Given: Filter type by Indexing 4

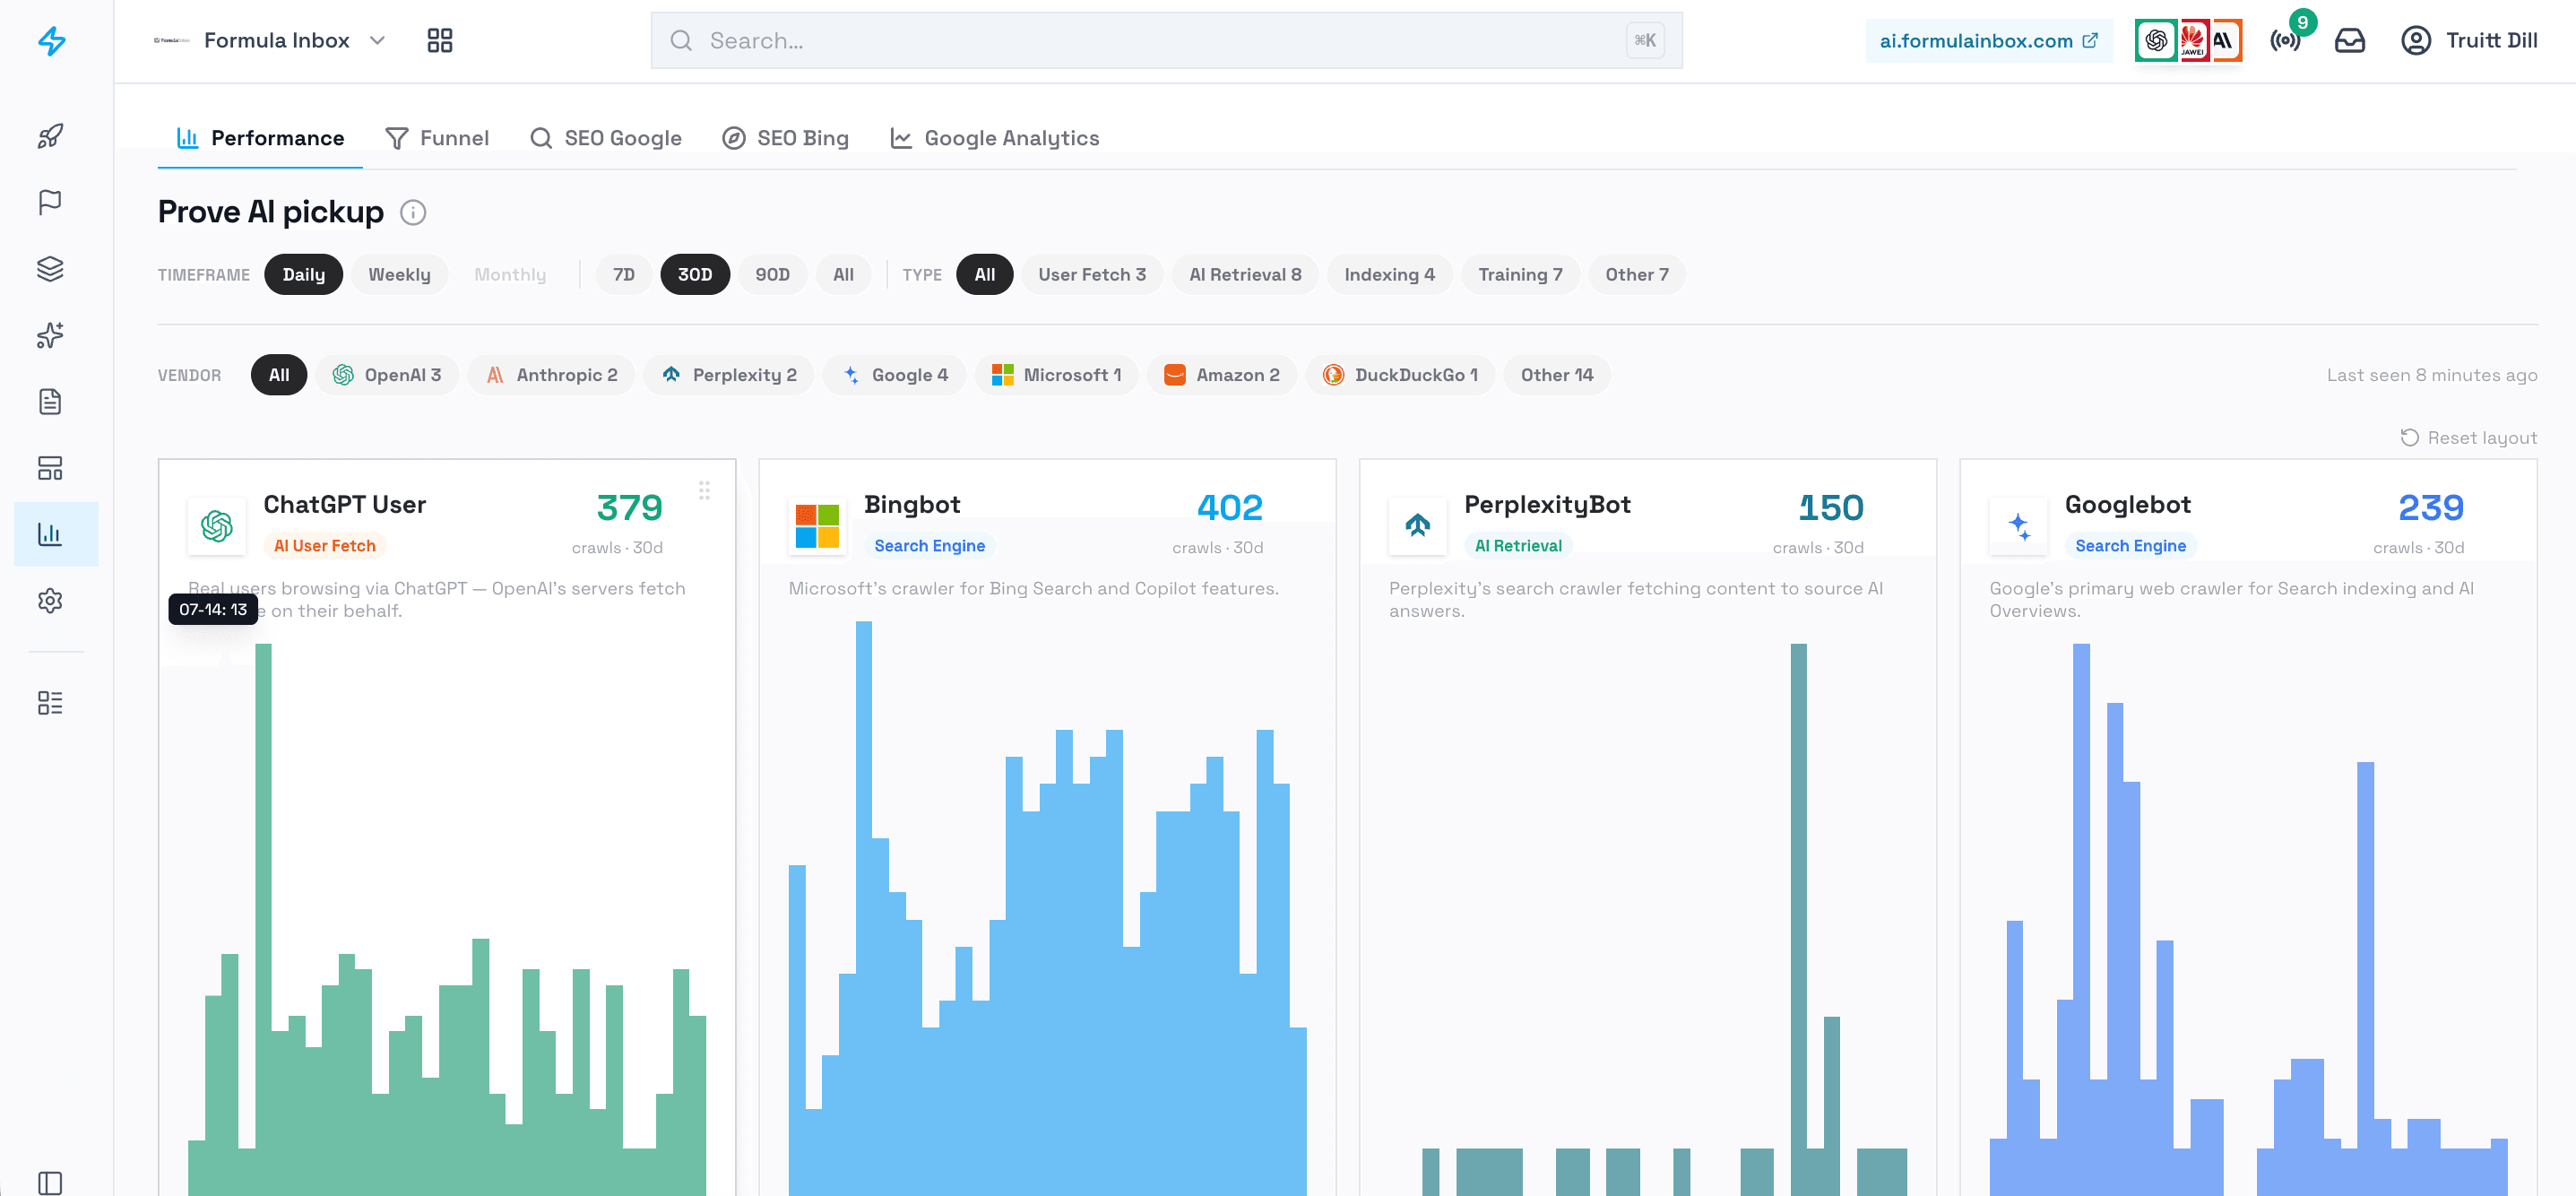Looking at the screenshot, I should coord(1389,275).
